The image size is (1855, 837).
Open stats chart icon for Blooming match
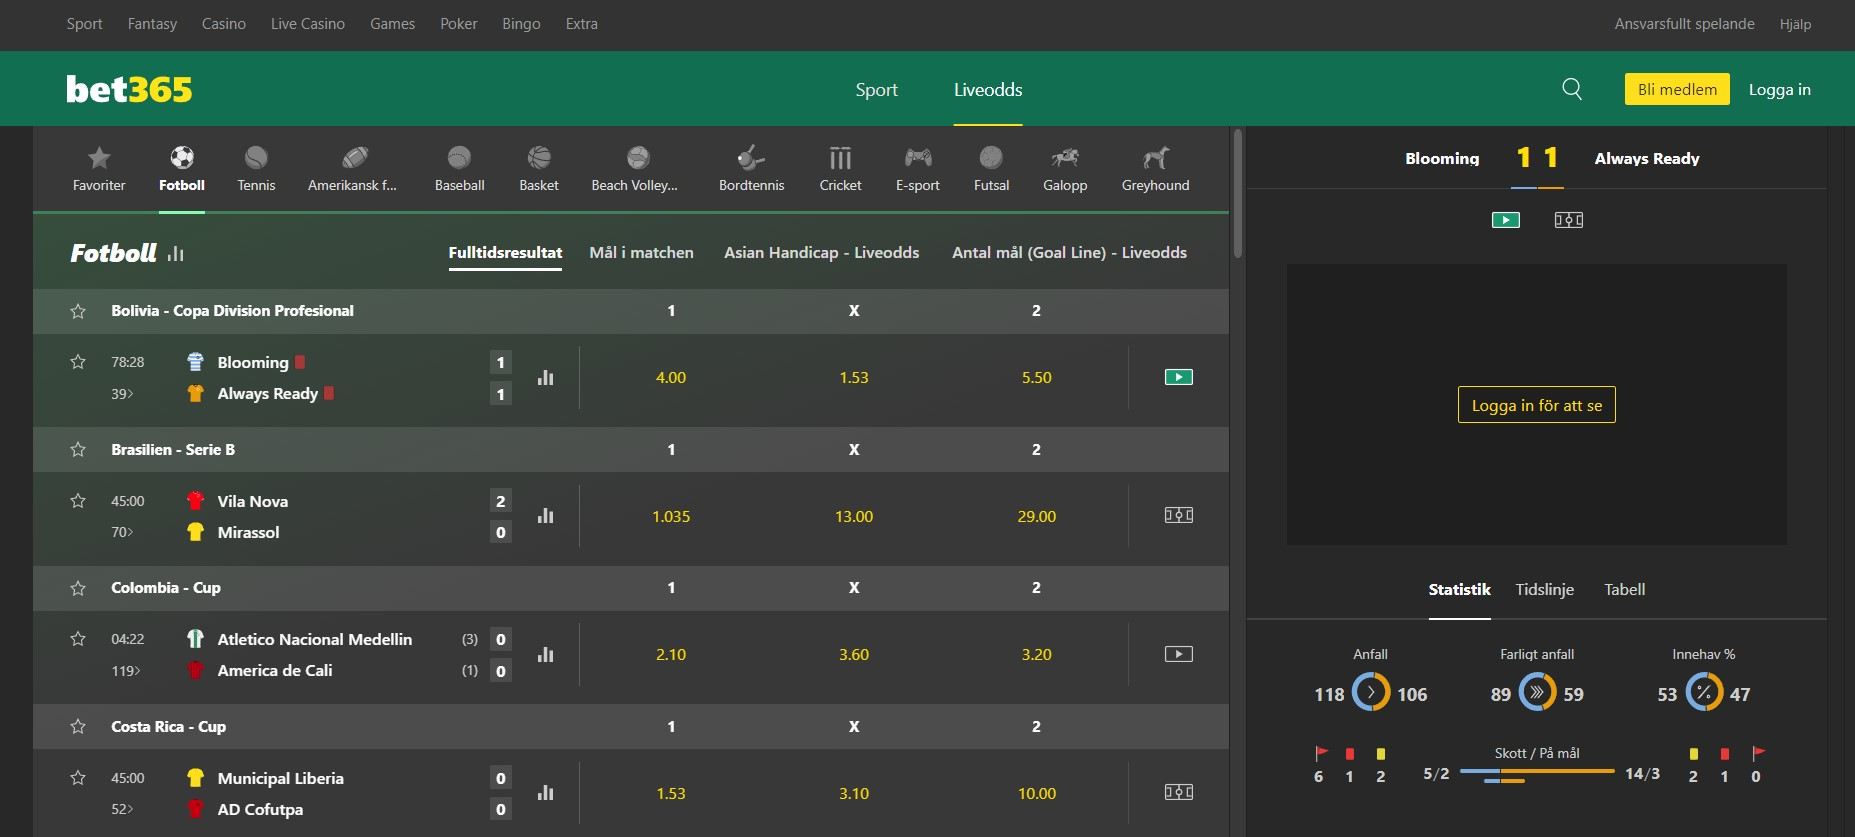[x=545, y=377]
